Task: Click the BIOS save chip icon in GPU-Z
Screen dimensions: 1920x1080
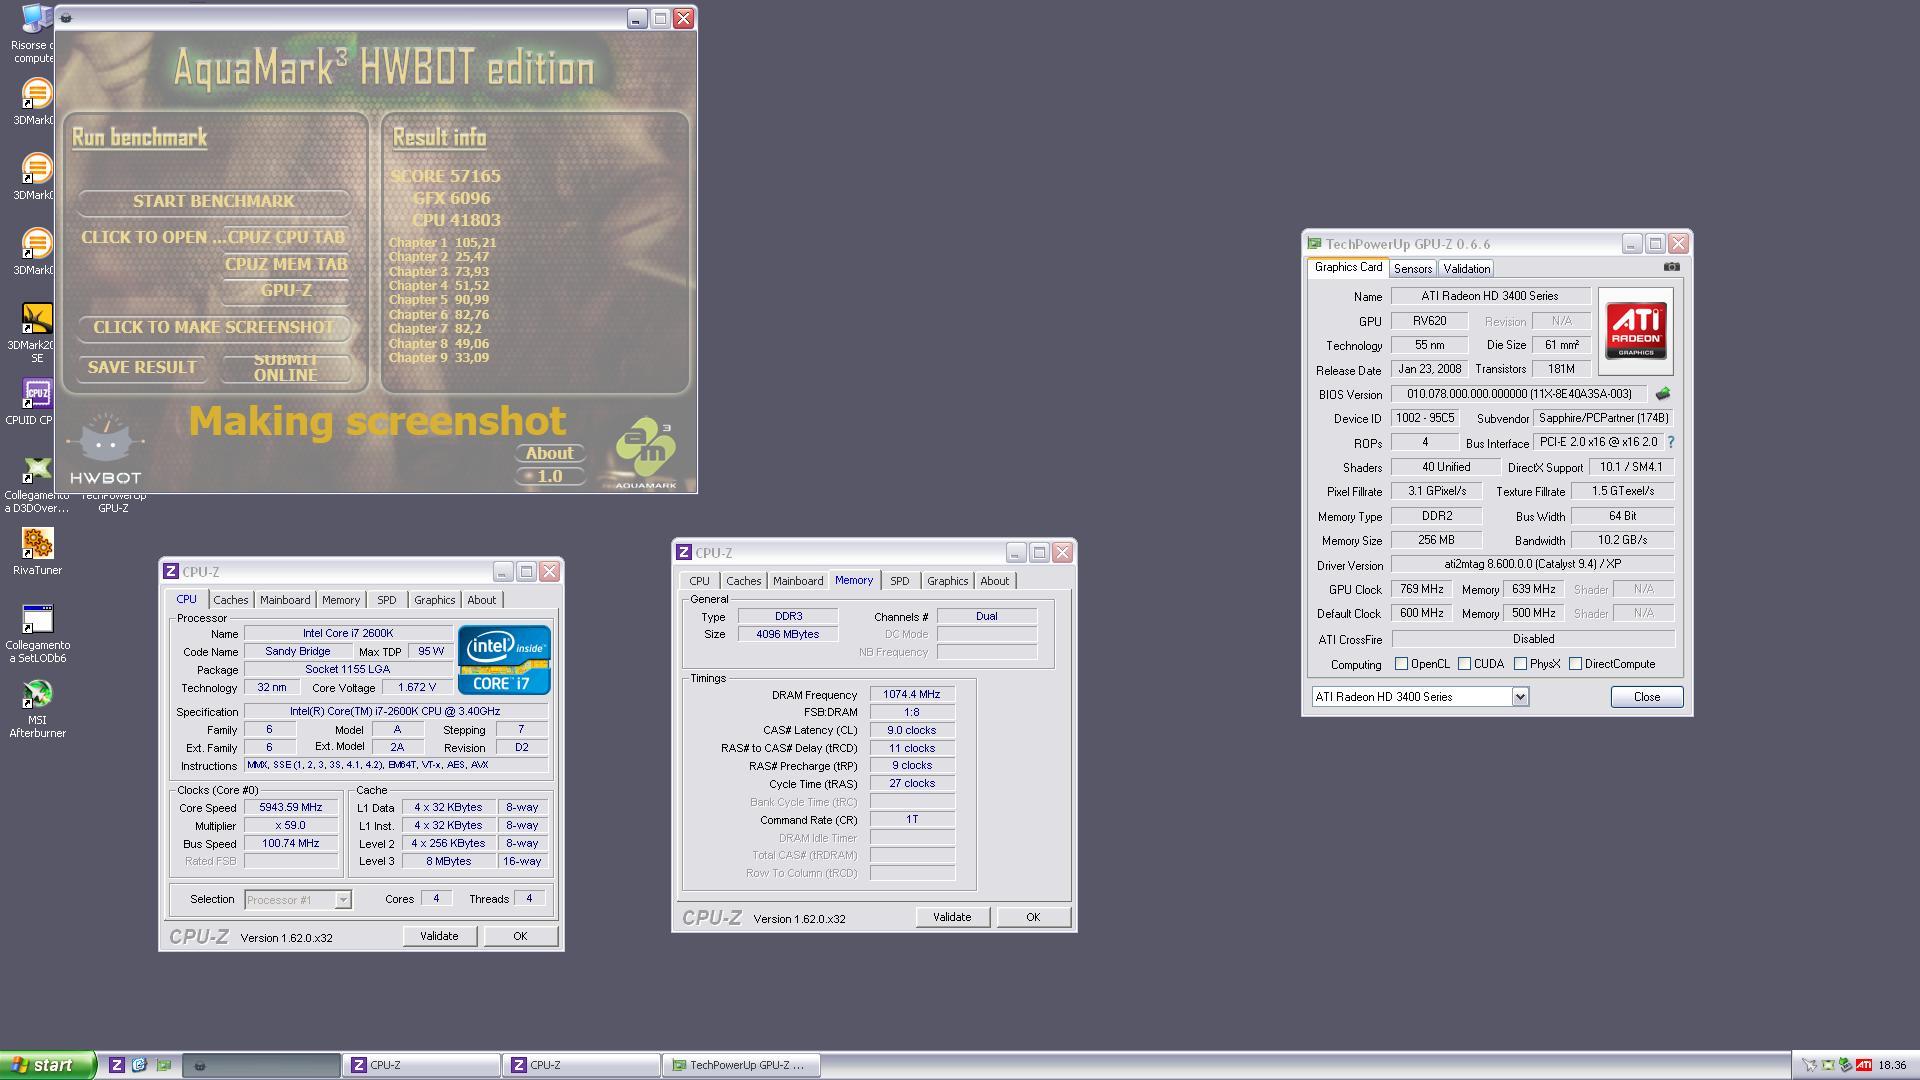Action: 1663,394
